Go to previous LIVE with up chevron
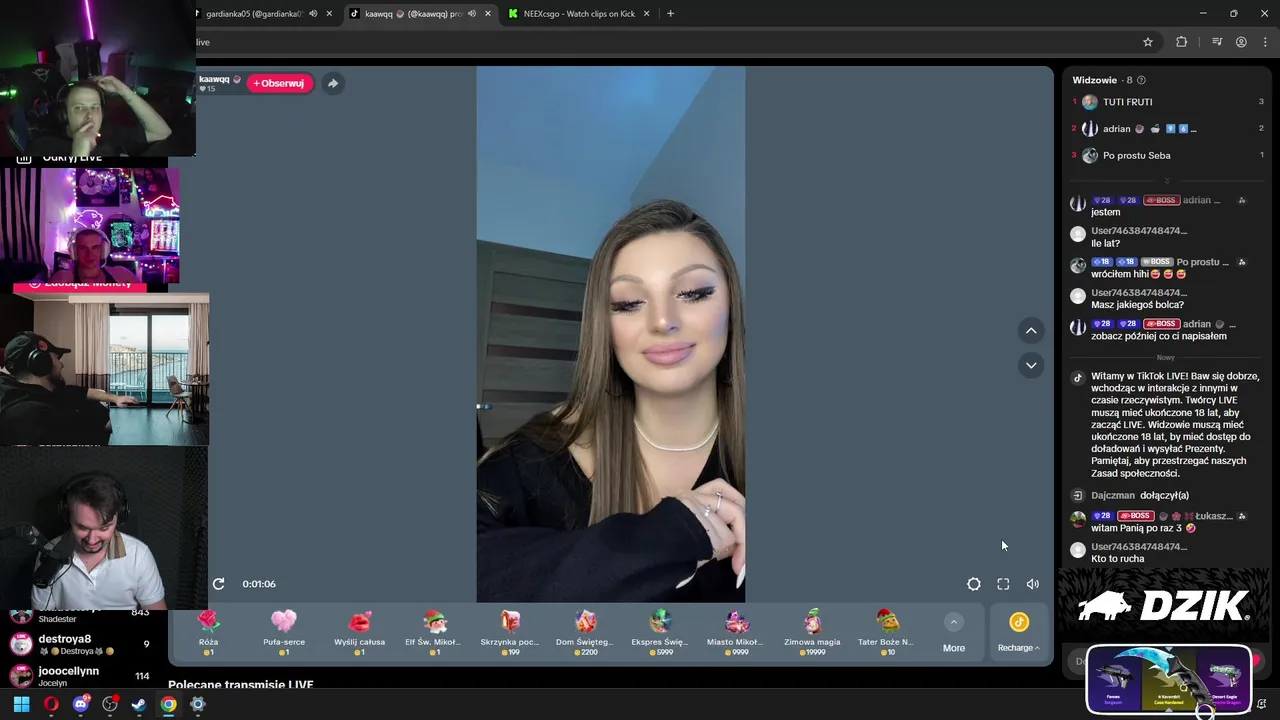Screen dimensions: 1280x720 point(1031,331)
